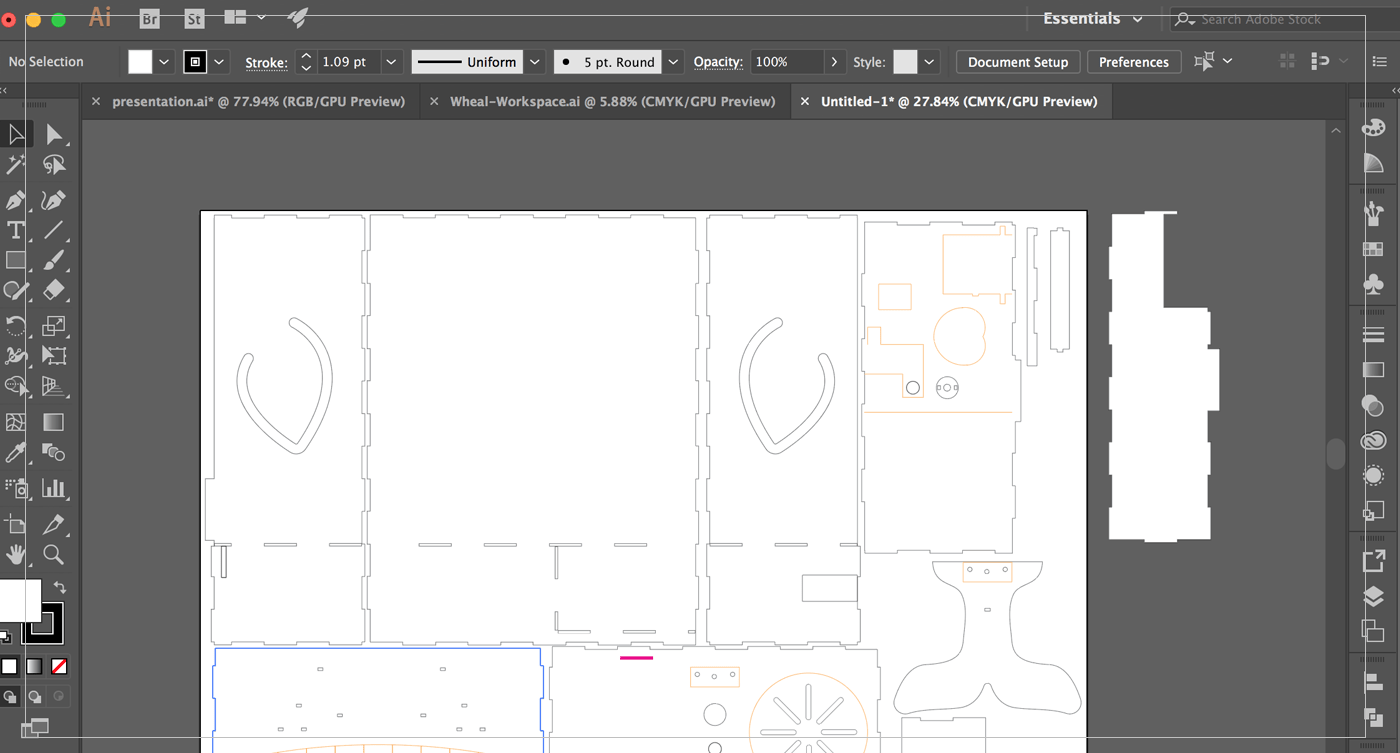The height and width of the screenshot is (753, 1400).
Task: Click the Preferences button
Action: coord(1134,62)
